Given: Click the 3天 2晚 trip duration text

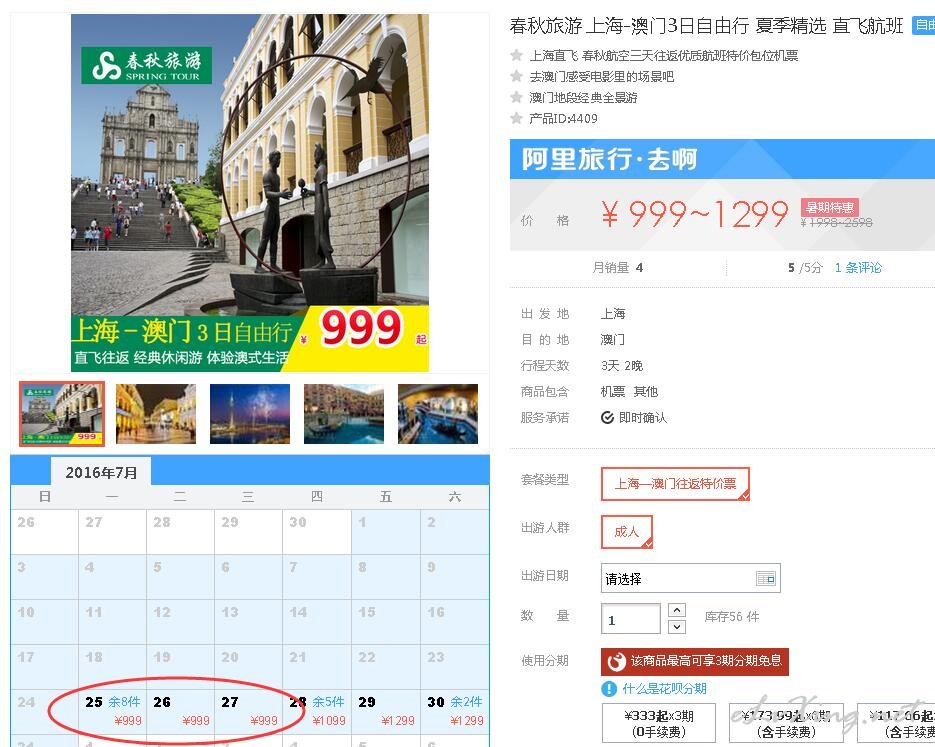Looking at the screenshot, I should tap(621, 365).
